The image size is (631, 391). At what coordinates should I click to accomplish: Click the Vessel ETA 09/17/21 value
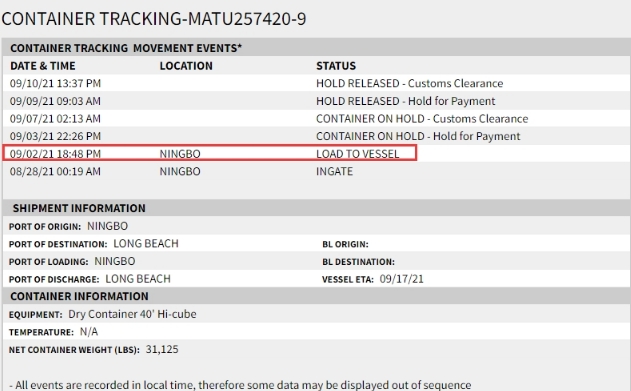coord(402,279)
